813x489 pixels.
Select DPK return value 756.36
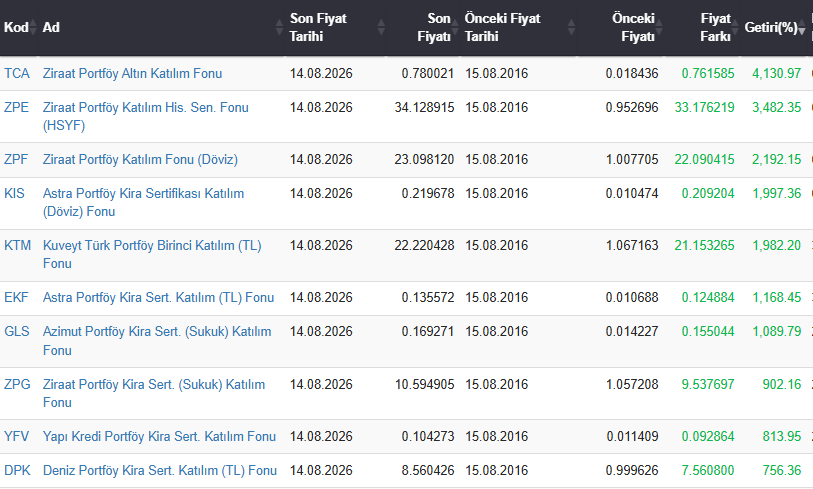(x=782, y=470)
